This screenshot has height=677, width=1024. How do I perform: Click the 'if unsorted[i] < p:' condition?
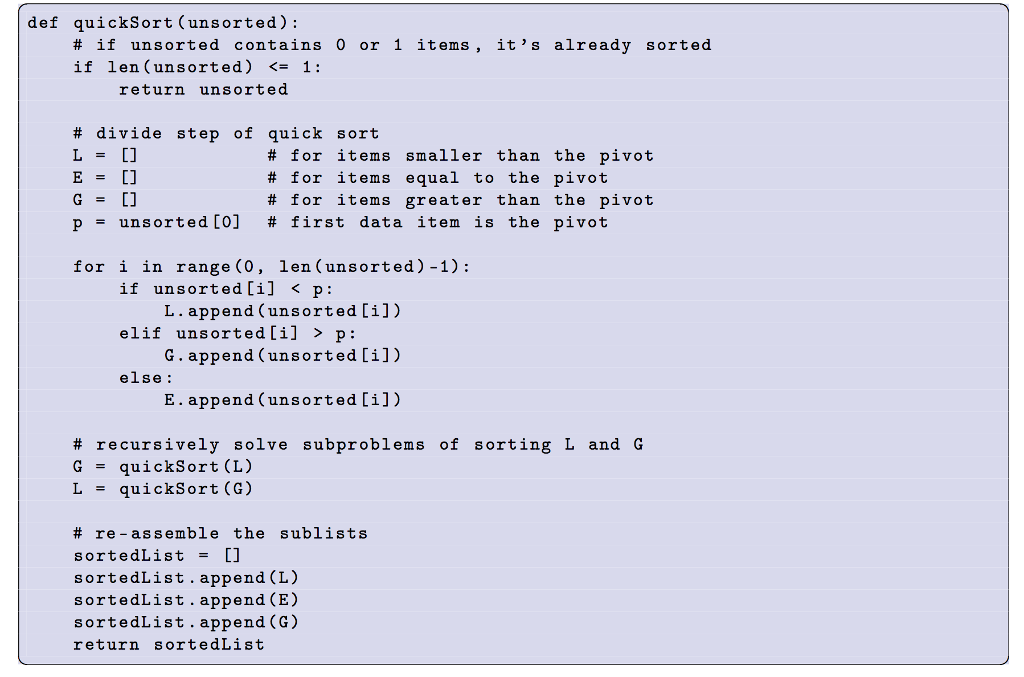[226, 289]
